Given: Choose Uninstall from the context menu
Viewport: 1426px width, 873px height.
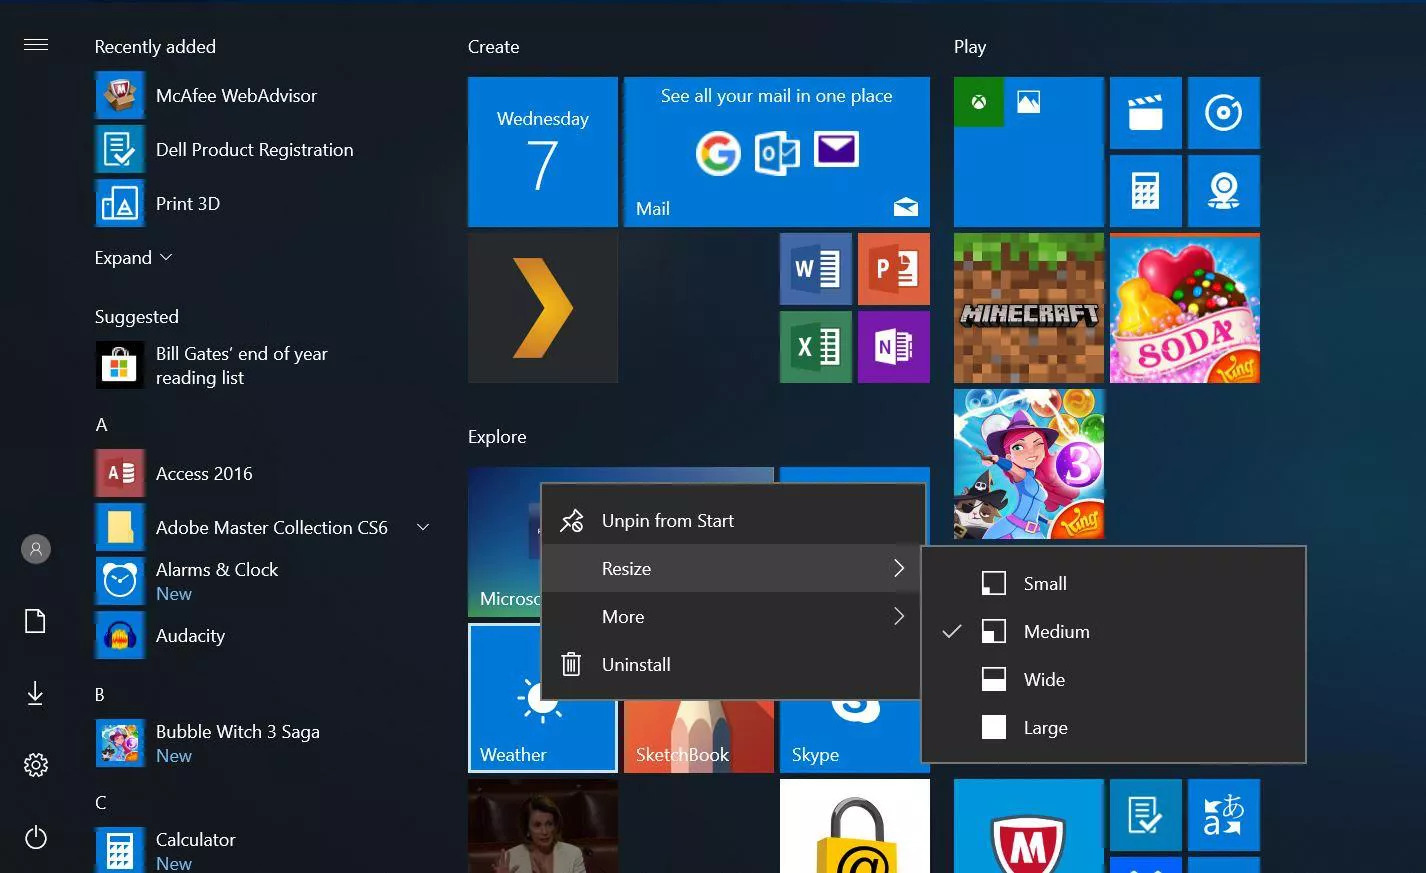Looking at the screenshot, I should 635,664.
